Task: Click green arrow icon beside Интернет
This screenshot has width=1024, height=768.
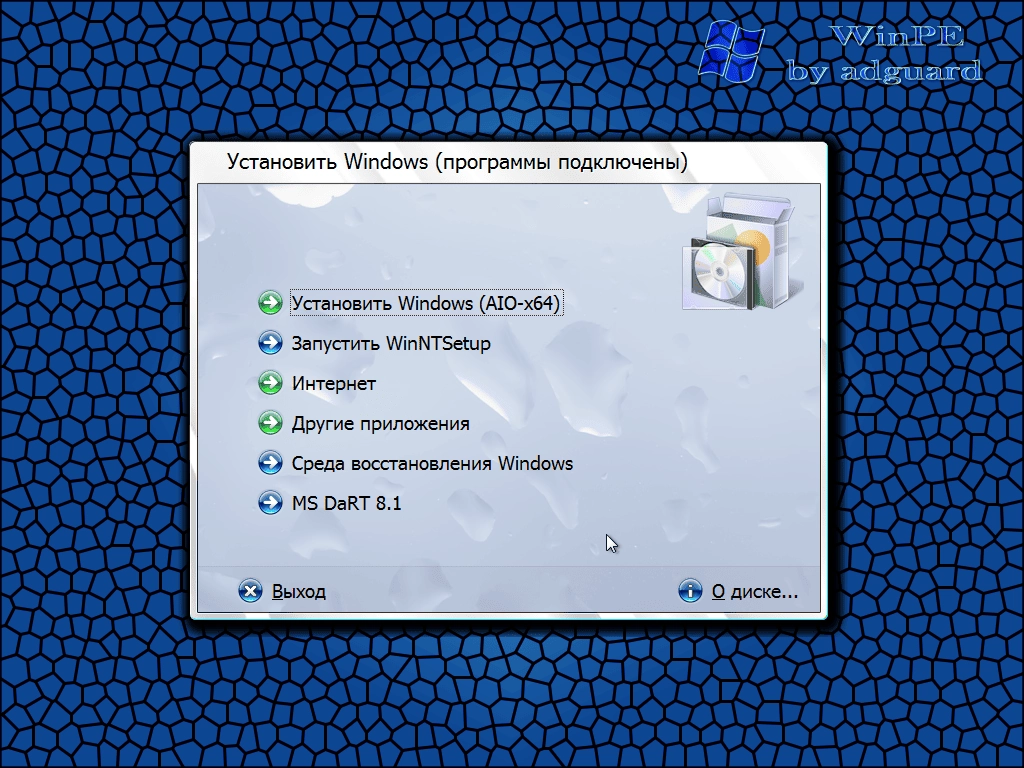Action: pos(270,383)
